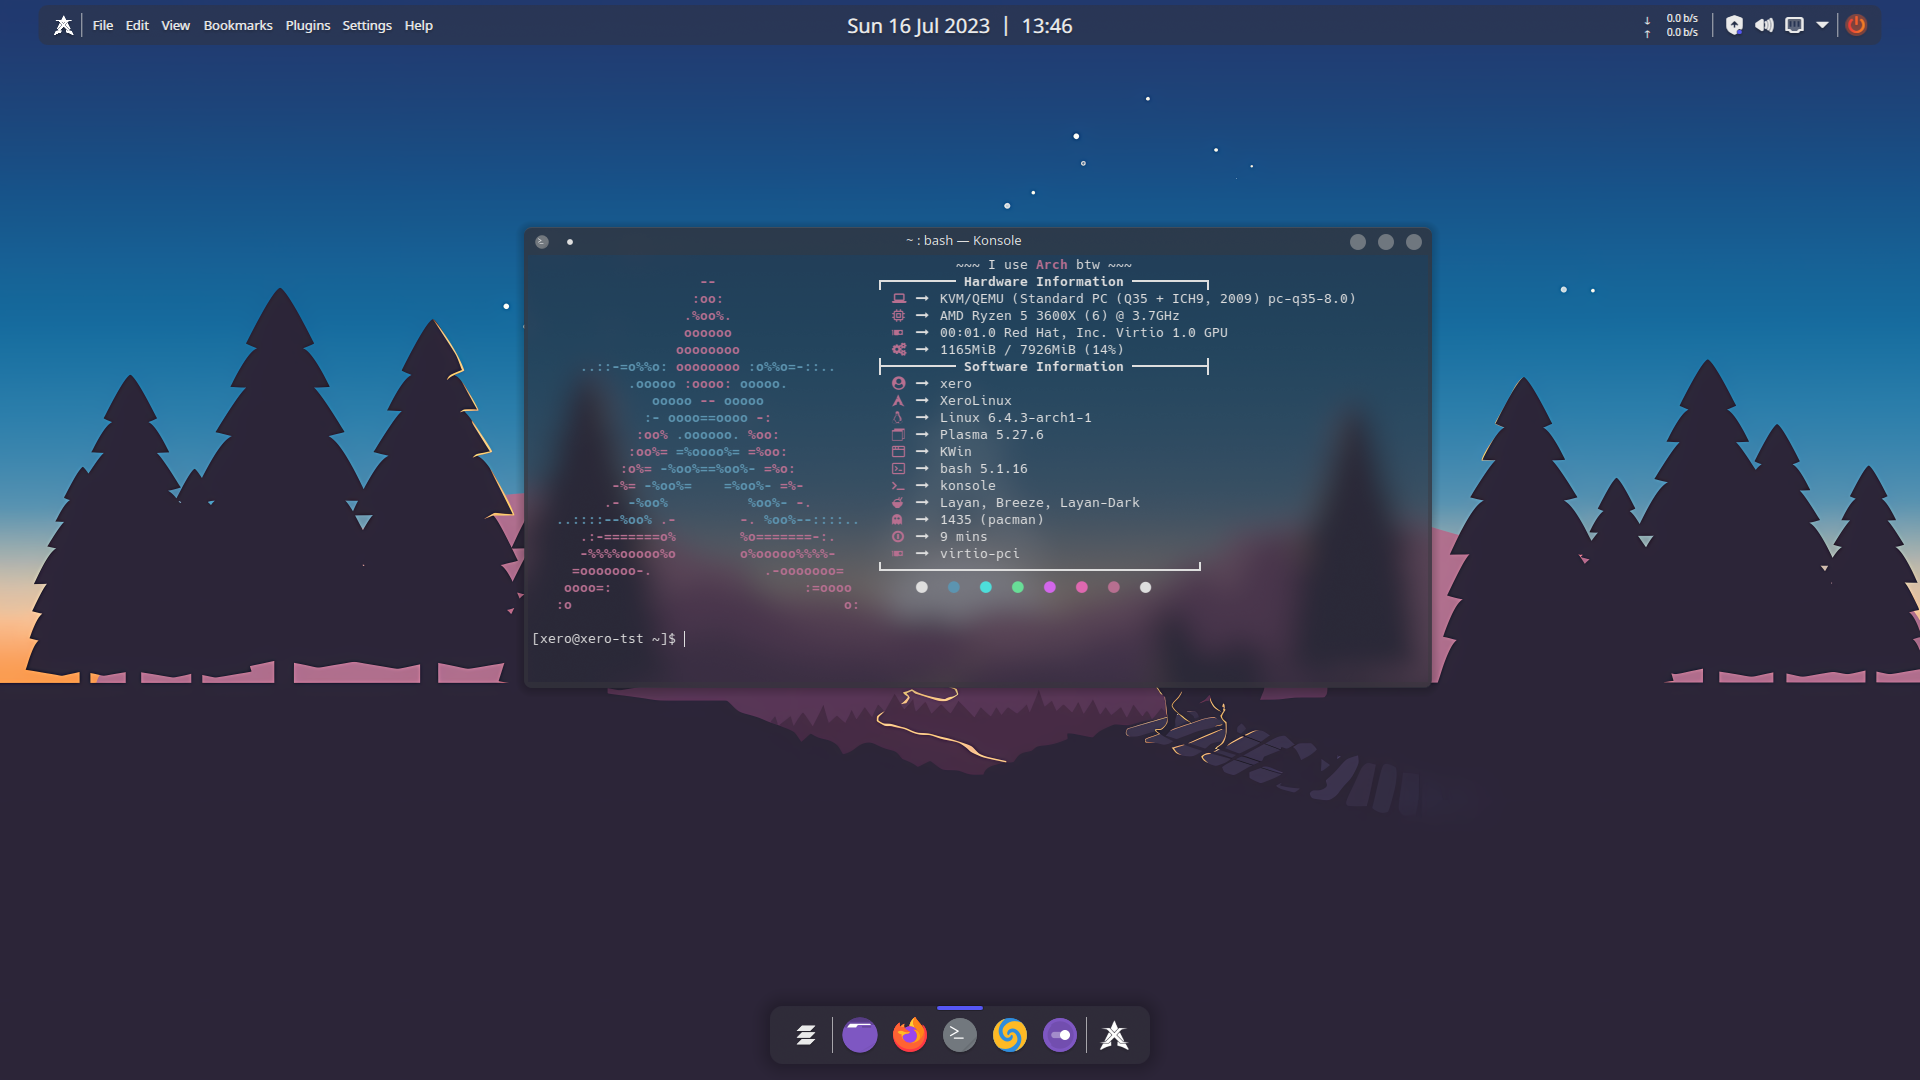1920x1080 pixels.
Task: Close the Konsole window
Action: coord(1414,241)
